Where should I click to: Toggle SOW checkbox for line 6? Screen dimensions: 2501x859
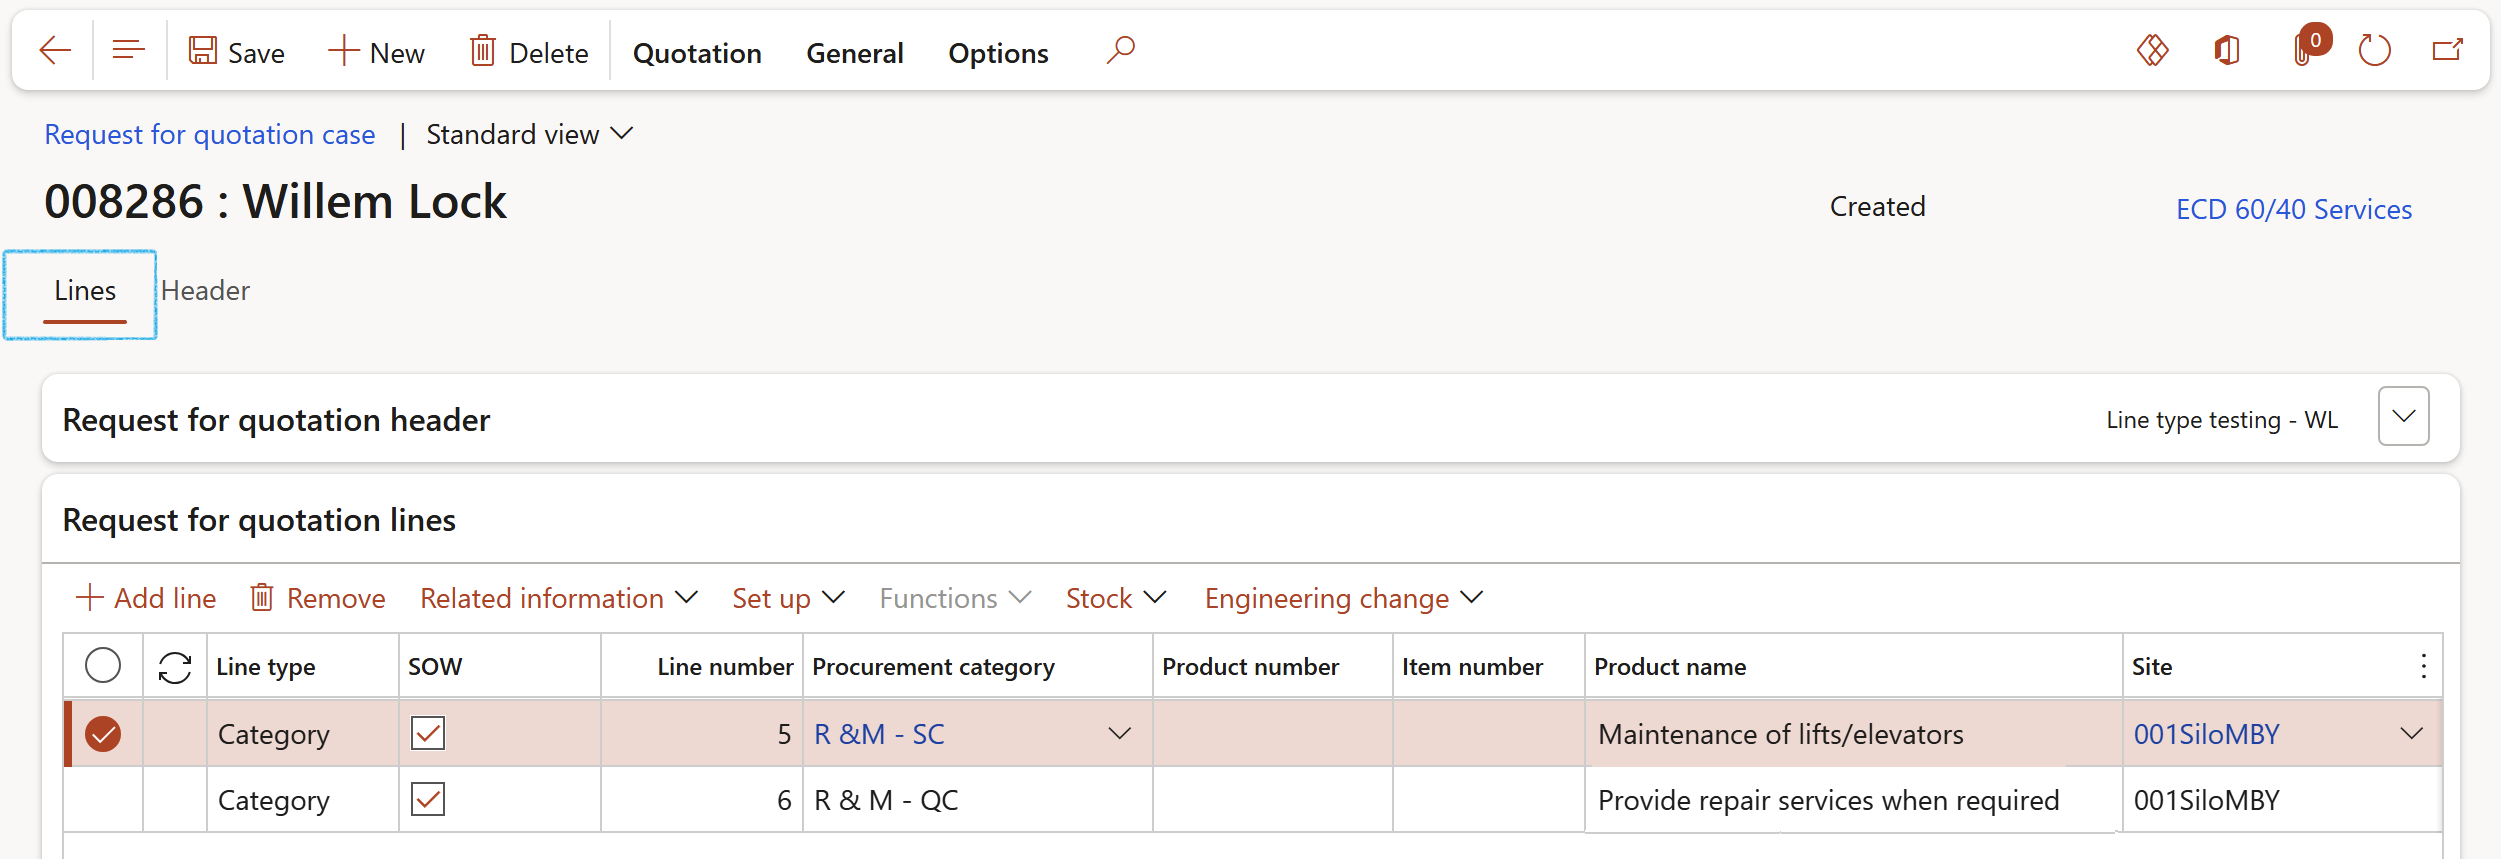click(x=428, y=800)
